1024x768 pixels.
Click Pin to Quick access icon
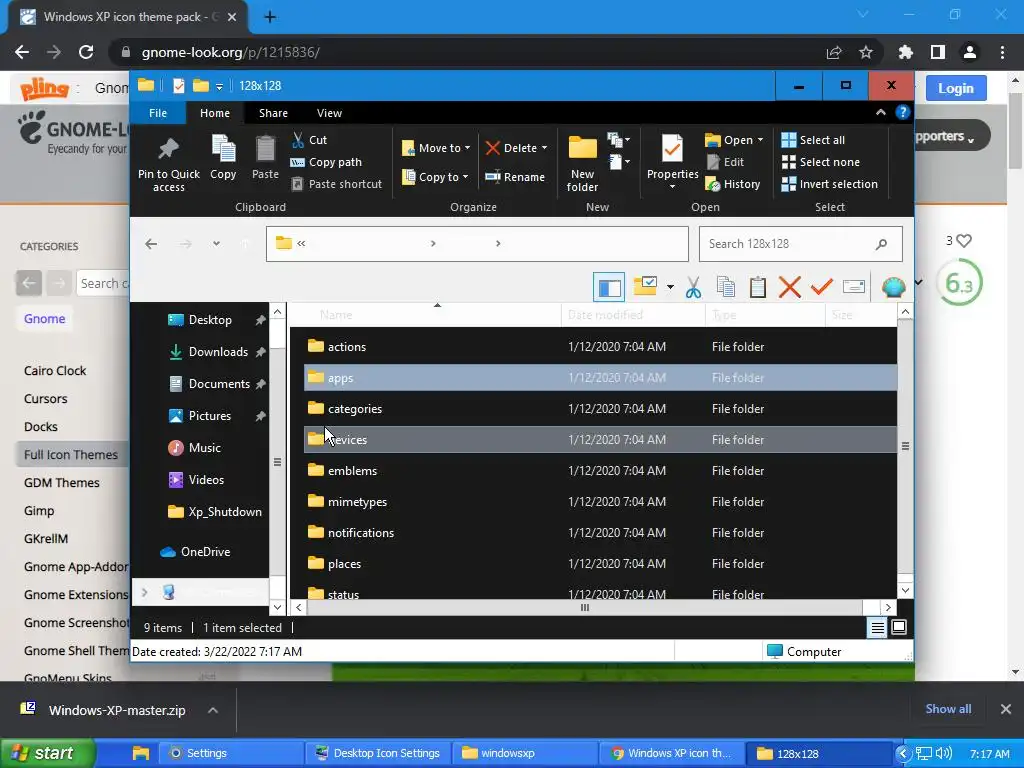click(x=168, y=163)
